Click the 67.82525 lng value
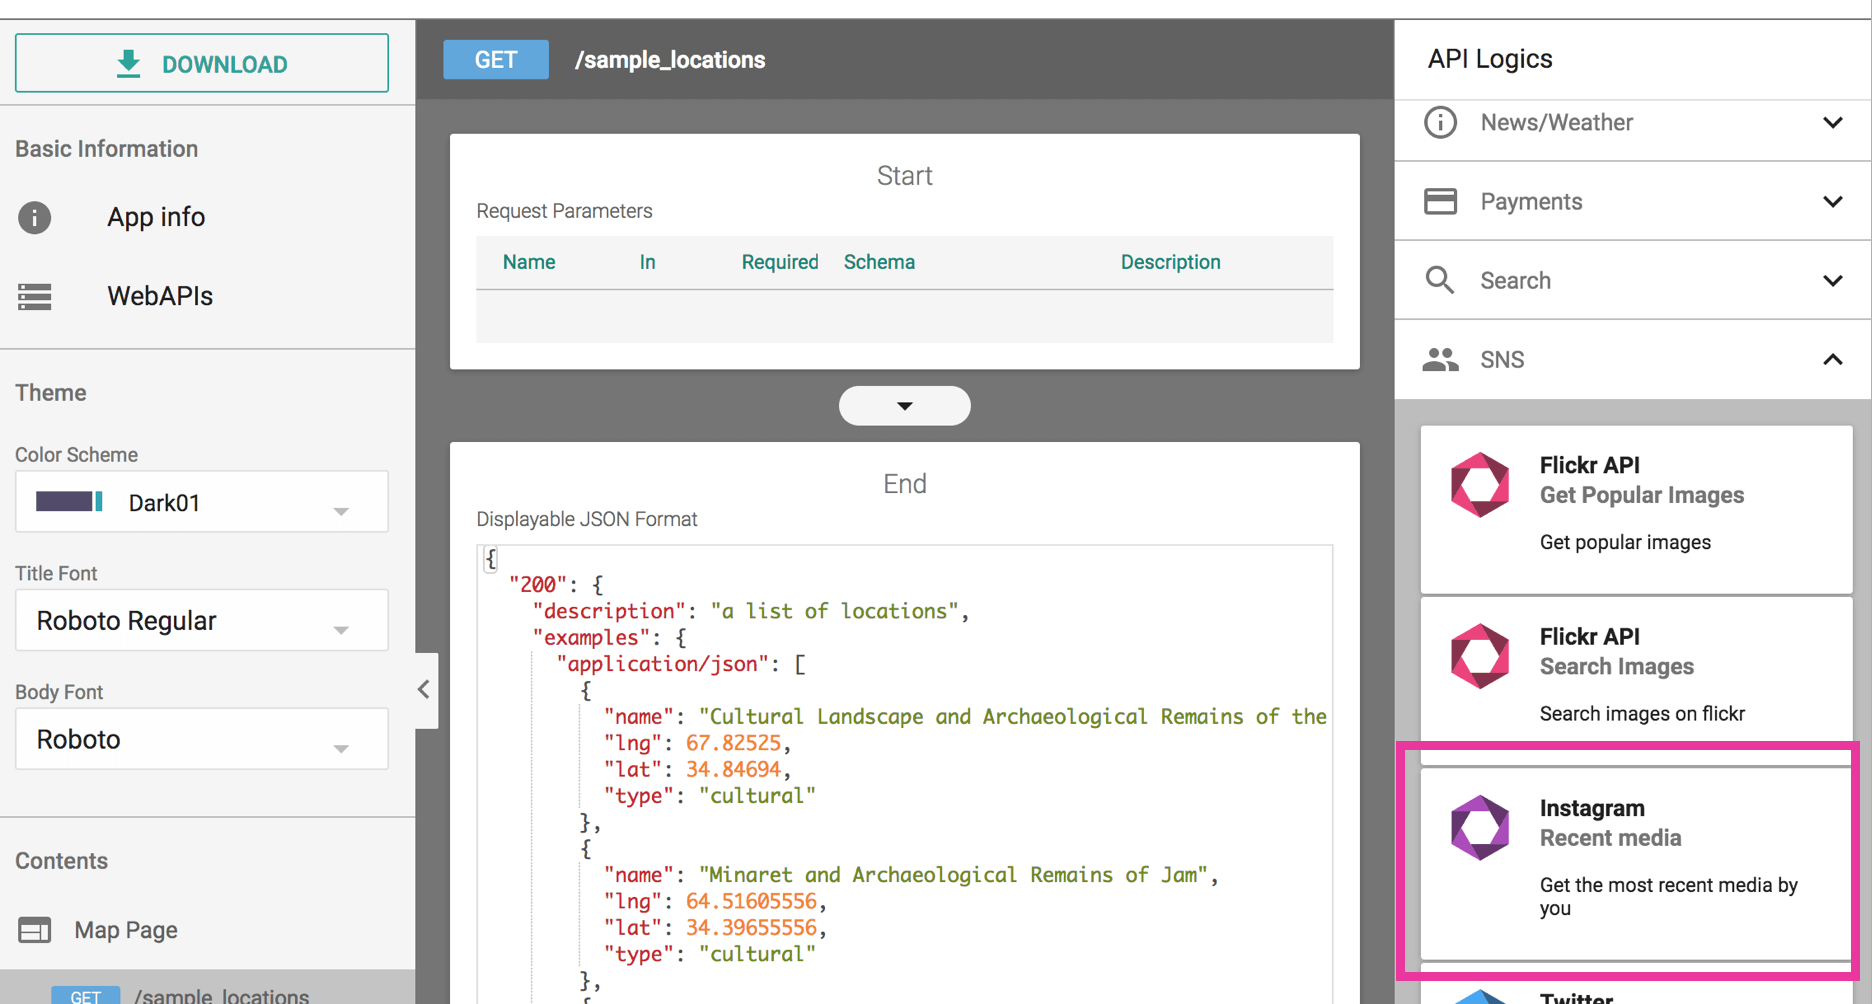The image size is (1872, 1004). 733,743
